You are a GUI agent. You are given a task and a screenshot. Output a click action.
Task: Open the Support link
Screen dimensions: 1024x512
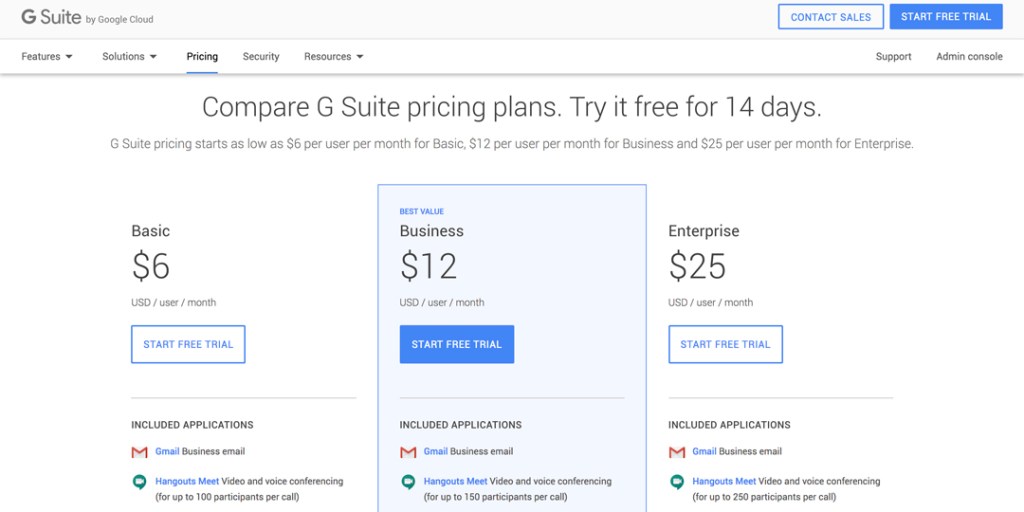[893, 57]
